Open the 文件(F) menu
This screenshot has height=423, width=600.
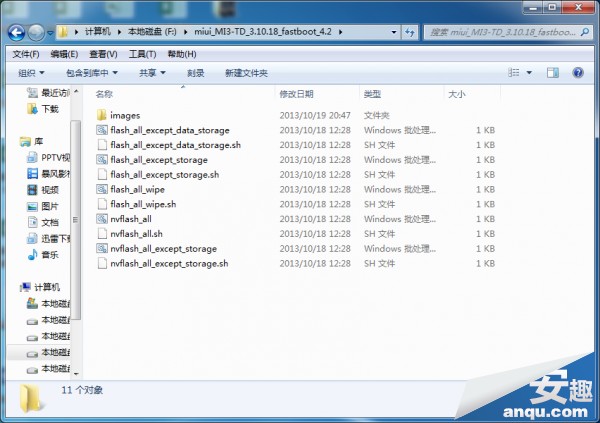coord(26,54)
